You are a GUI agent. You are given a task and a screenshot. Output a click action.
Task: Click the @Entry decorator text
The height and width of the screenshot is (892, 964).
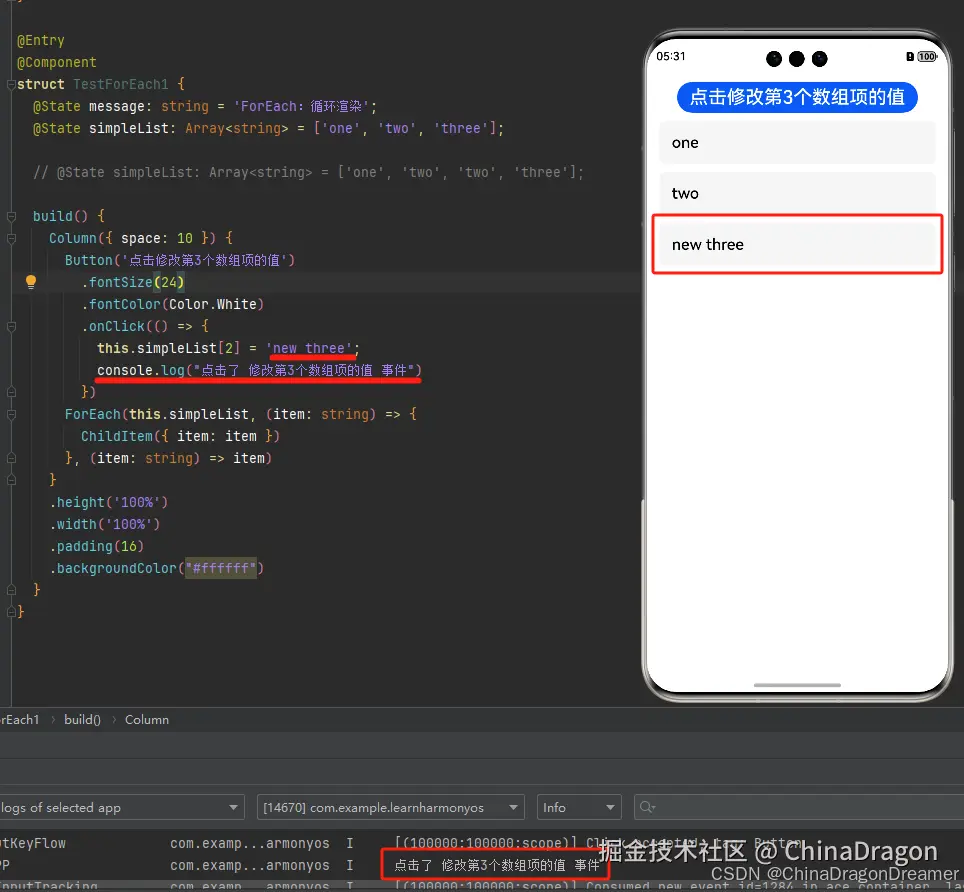pos(41,41)
